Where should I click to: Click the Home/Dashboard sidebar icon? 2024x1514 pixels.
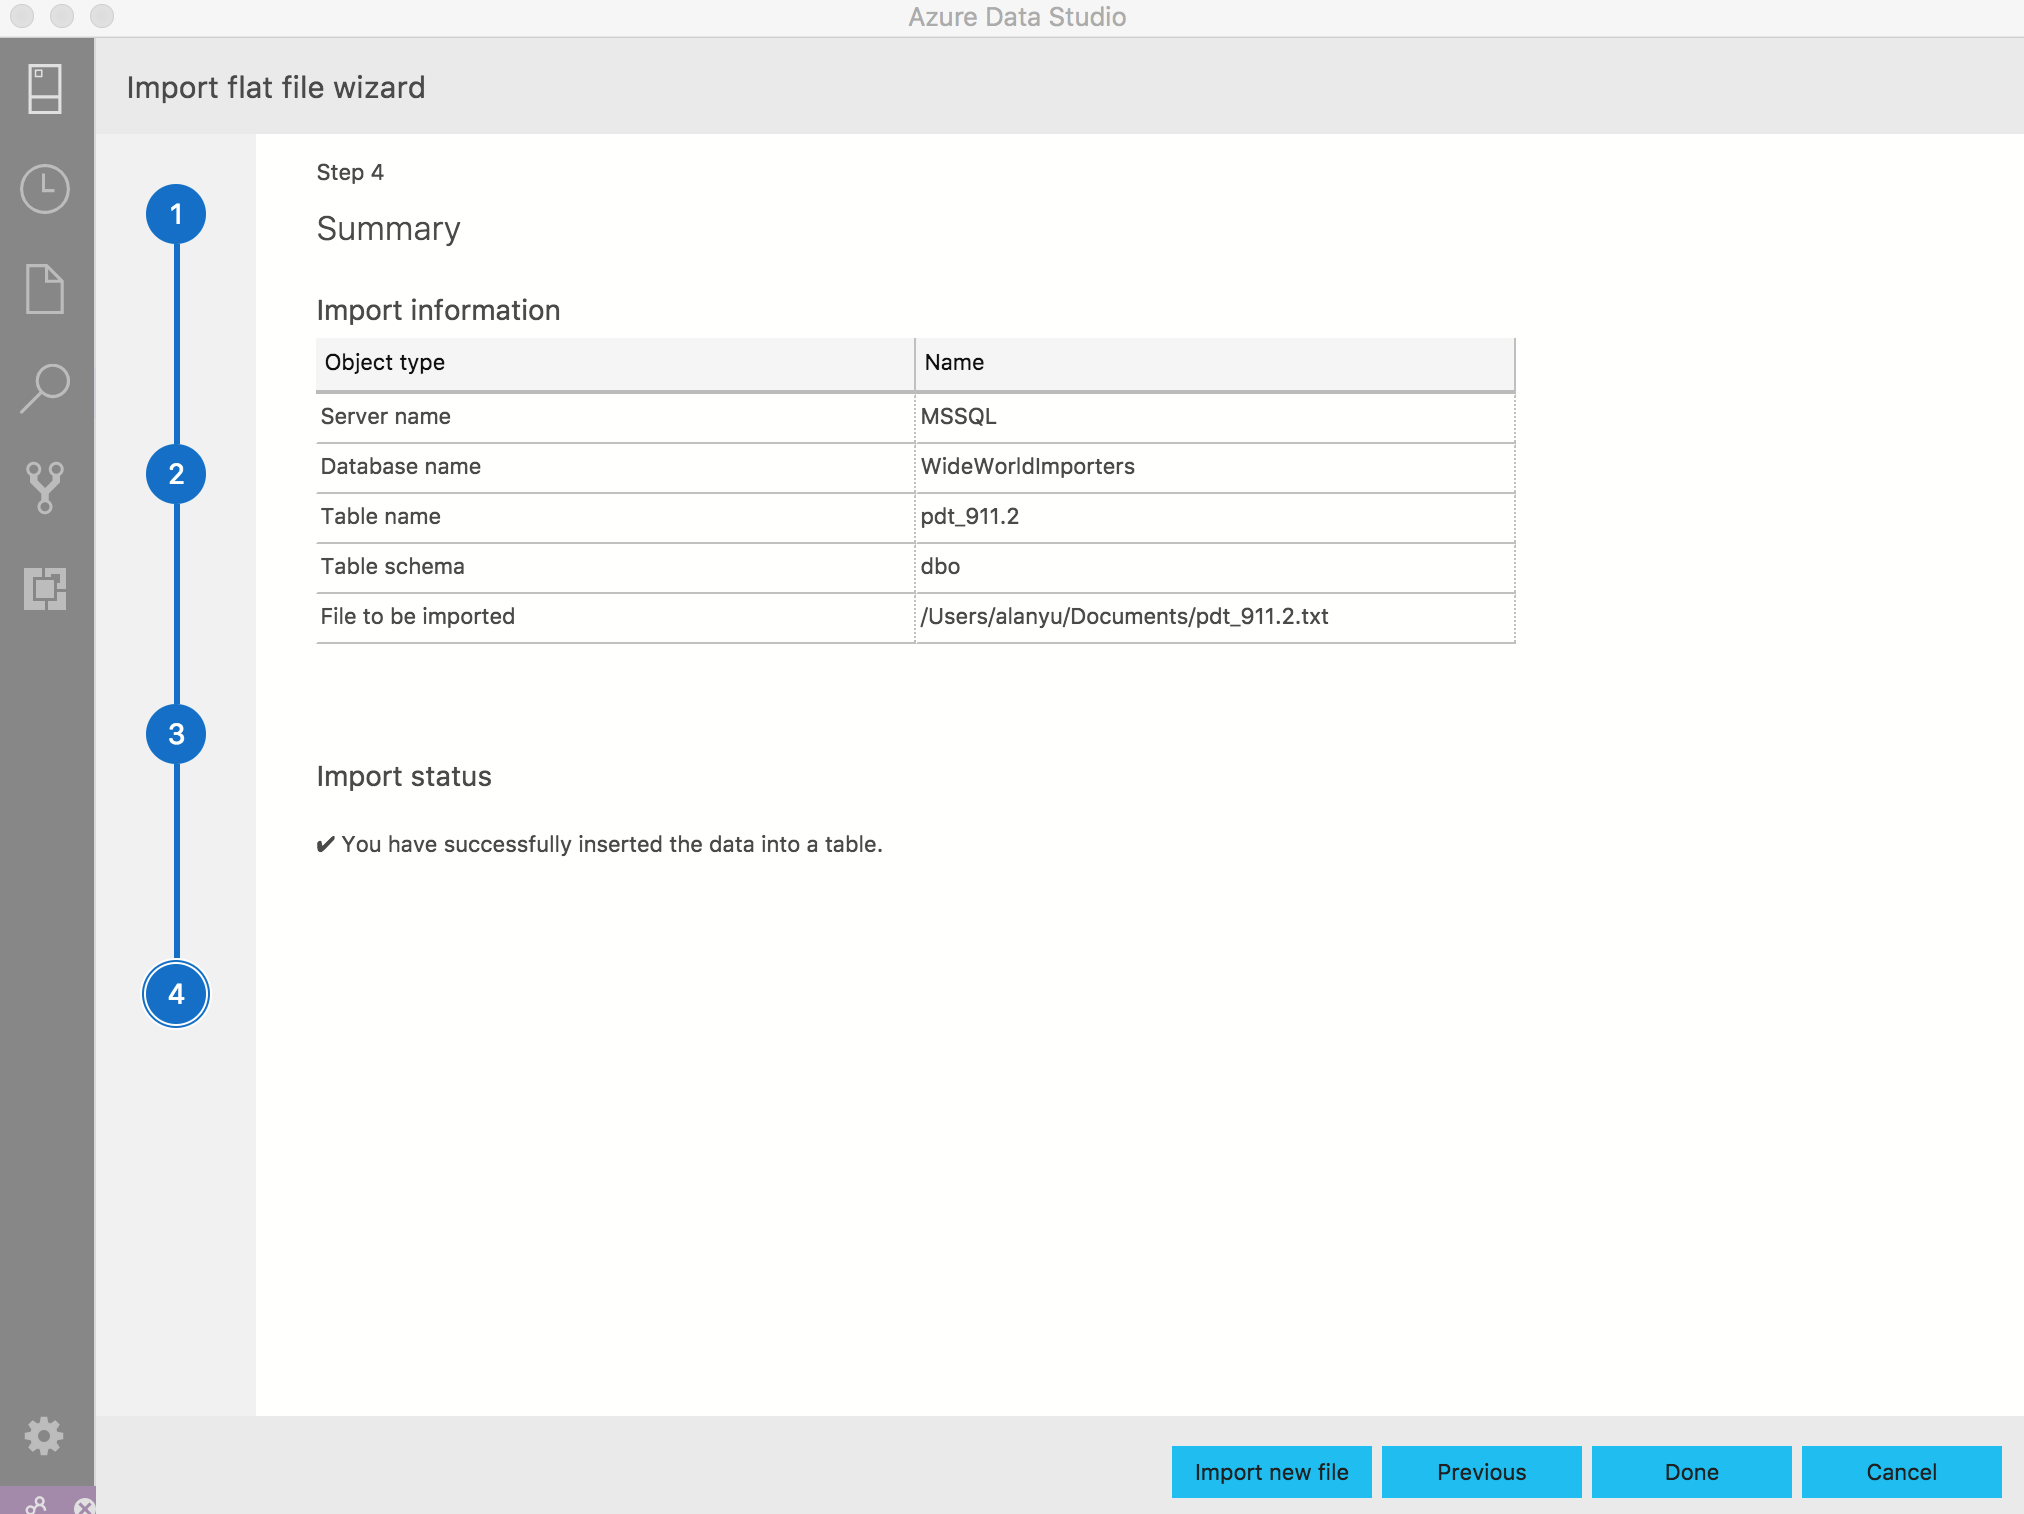(x=43, y=92)
